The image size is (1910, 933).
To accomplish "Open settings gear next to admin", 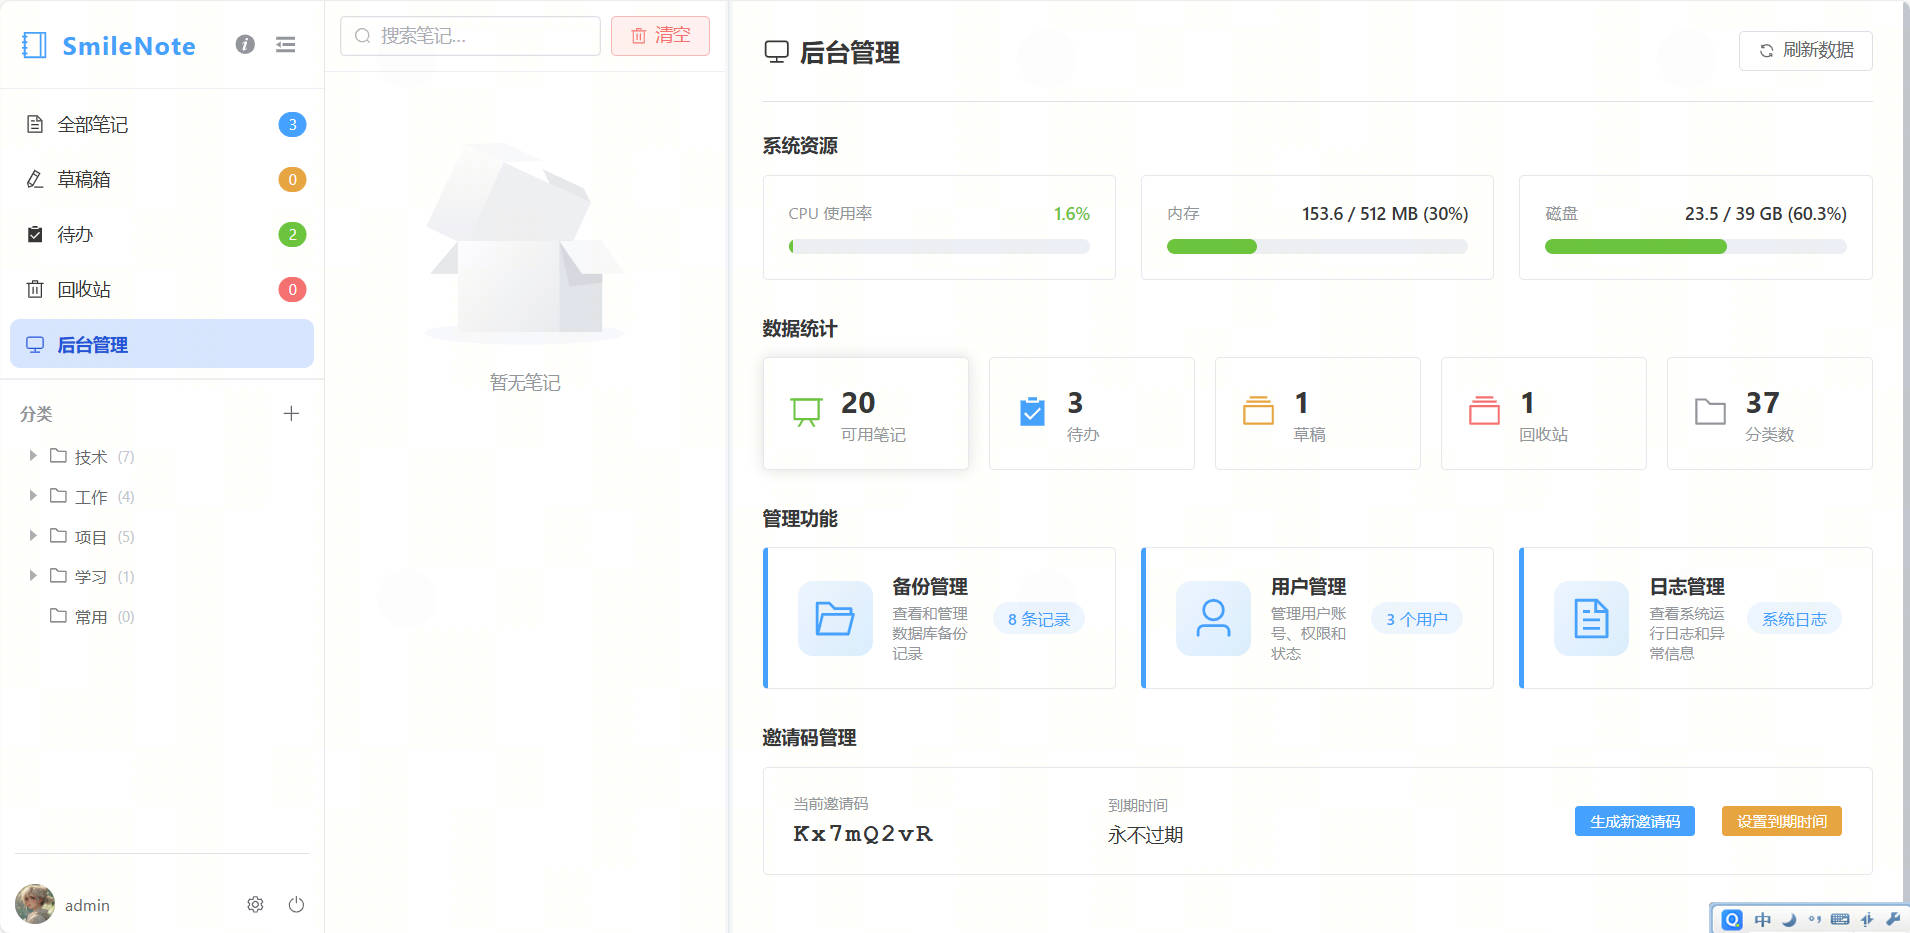I will [x=255, y=904].
